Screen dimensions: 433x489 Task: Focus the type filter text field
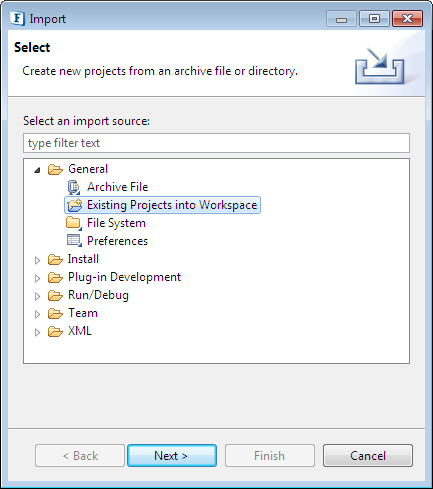[x=216, y=143]
